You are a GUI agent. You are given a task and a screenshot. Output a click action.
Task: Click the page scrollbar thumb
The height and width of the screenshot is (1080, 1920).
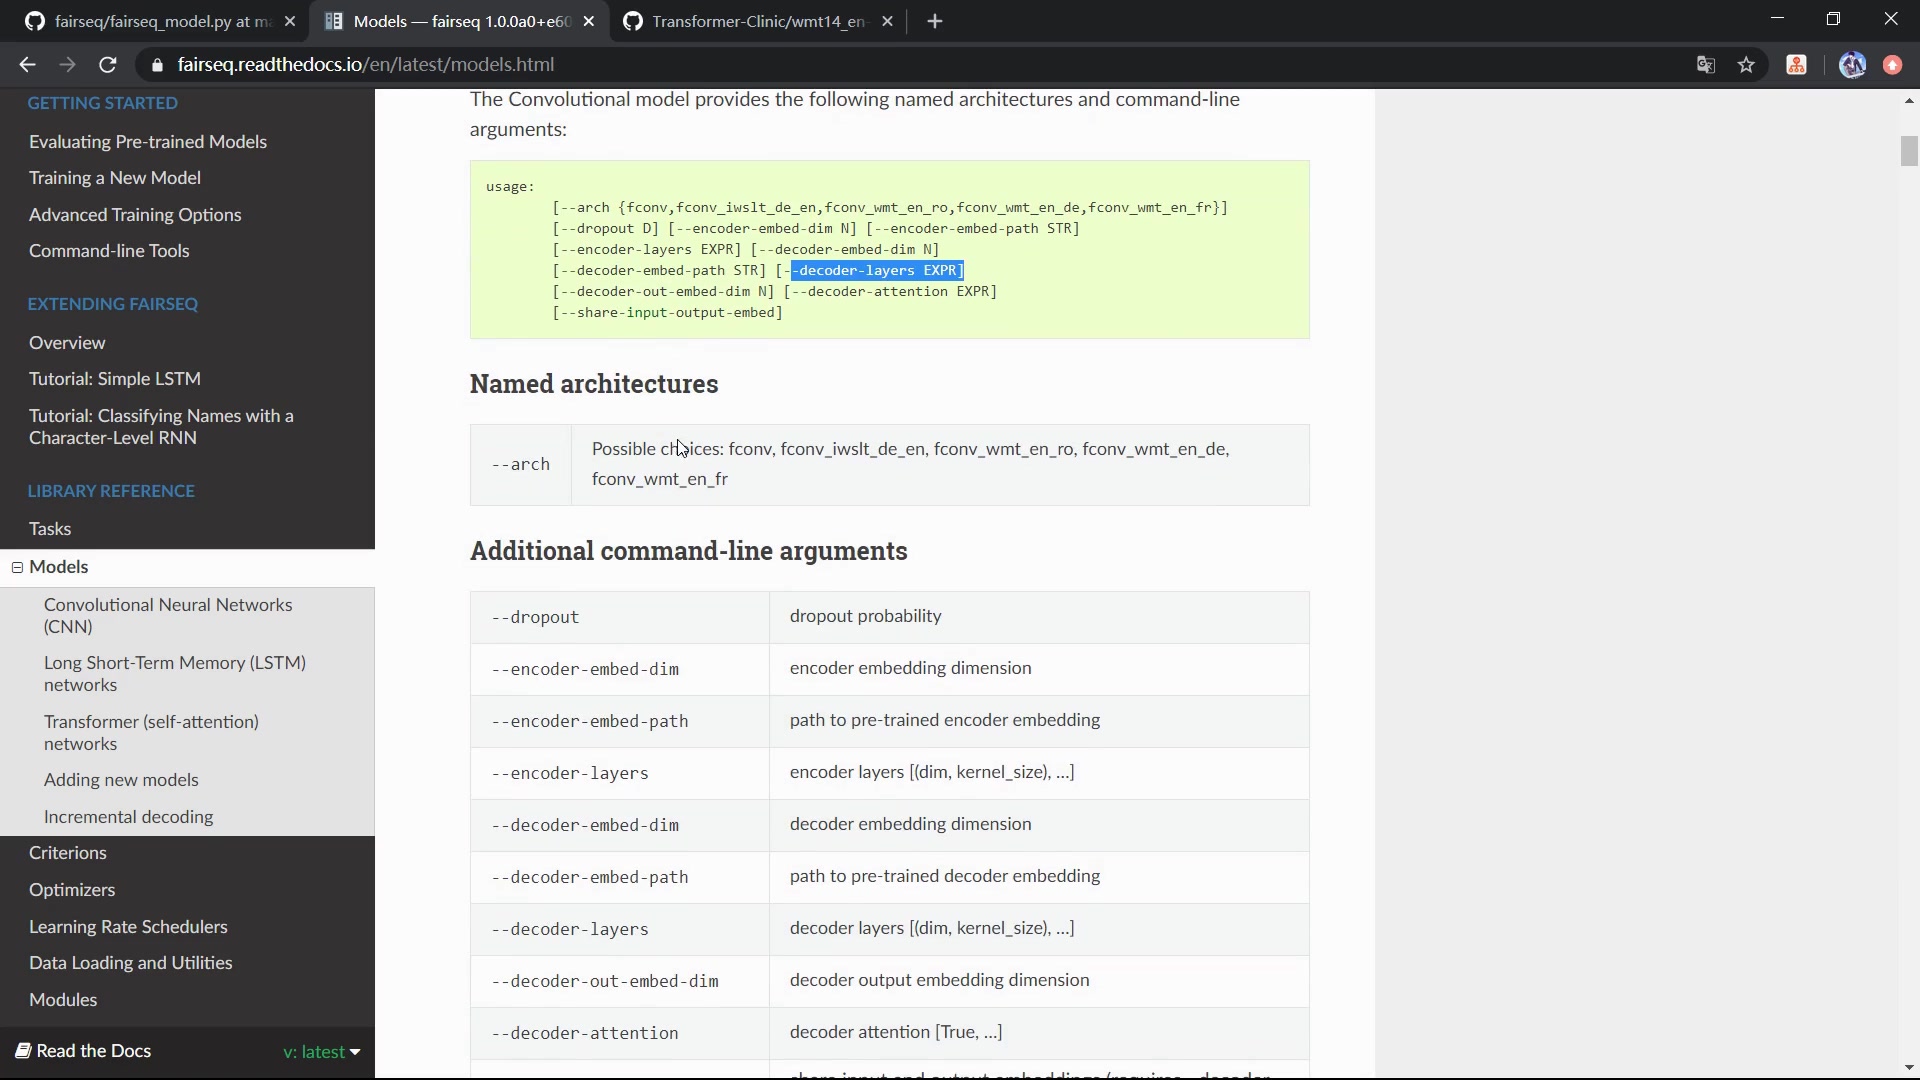1908,150
